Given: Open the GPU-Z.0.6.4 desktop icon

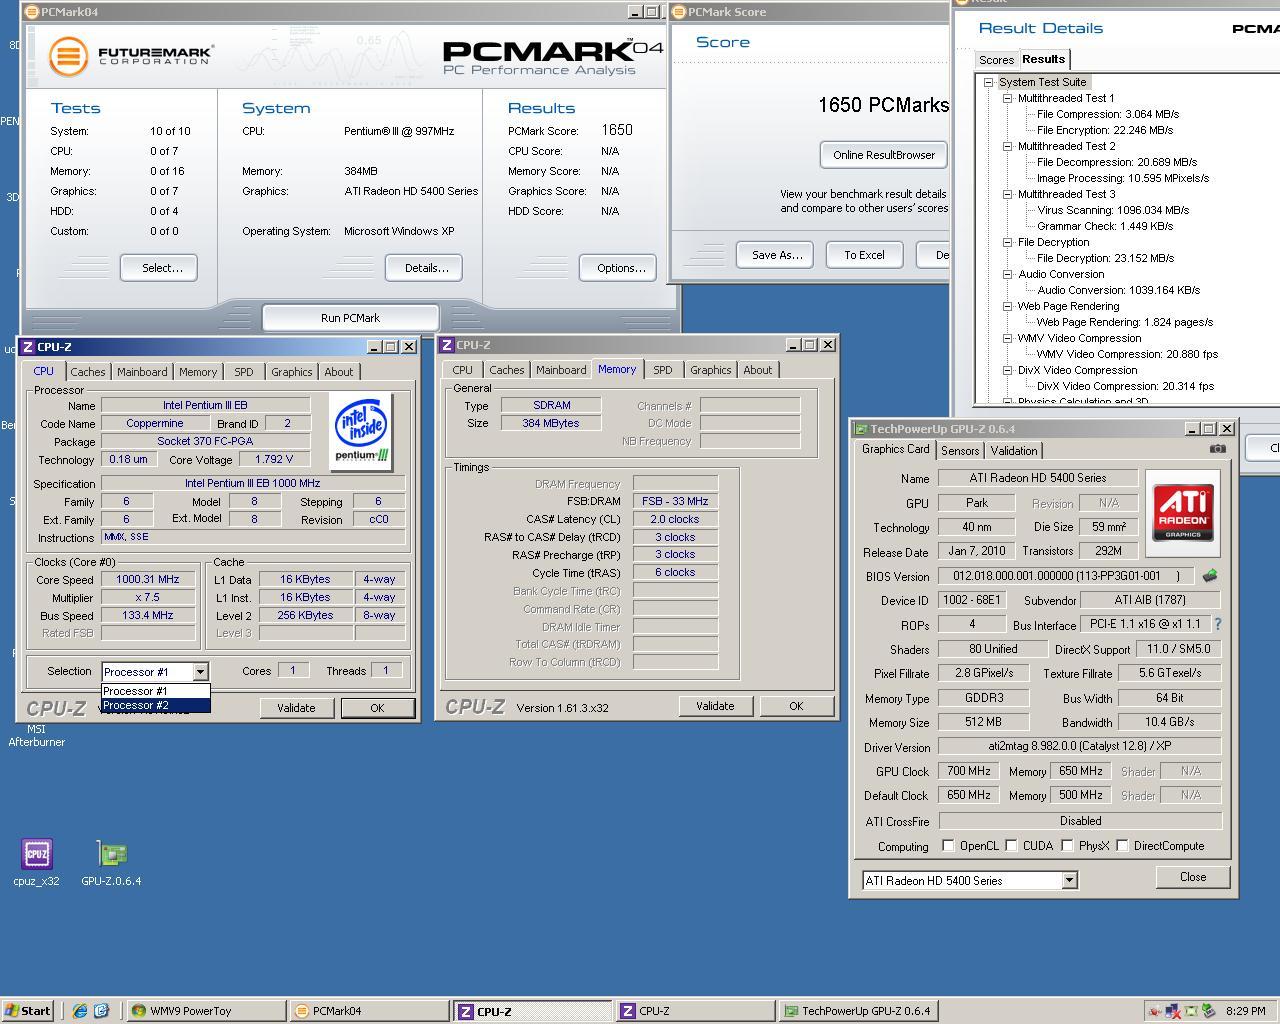Looking at the screenshot, I should (111, 862).
